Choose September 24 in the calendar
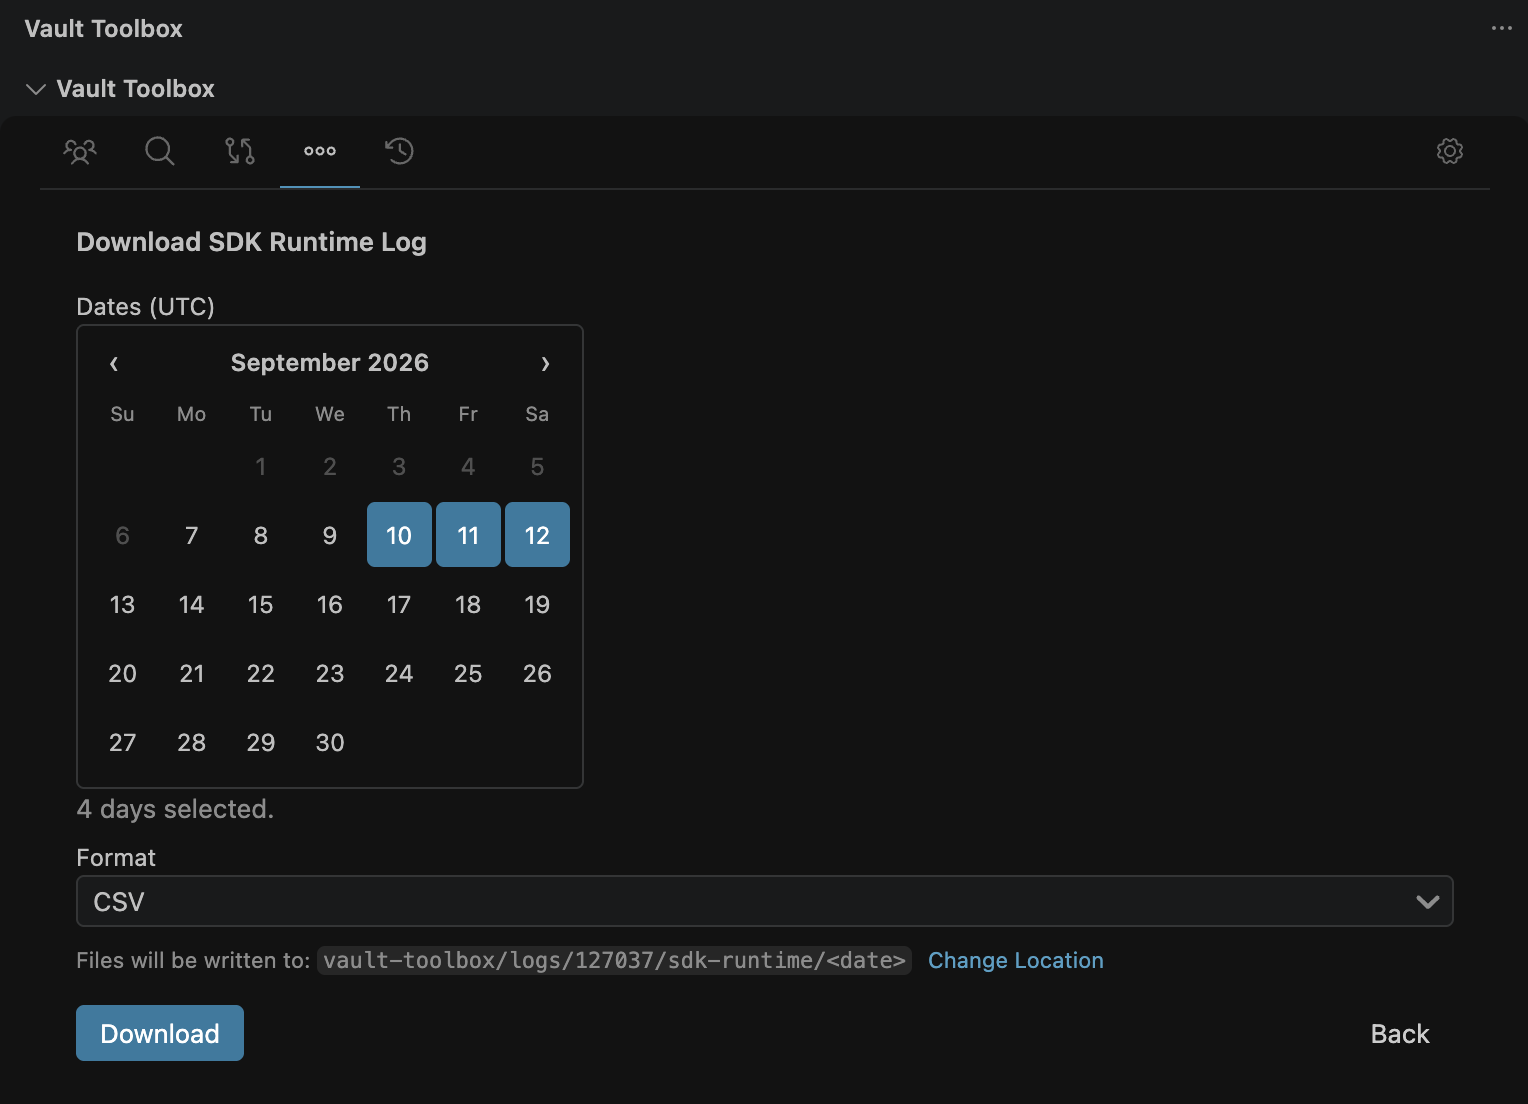 pyautogui.click(x=399, y=673)
